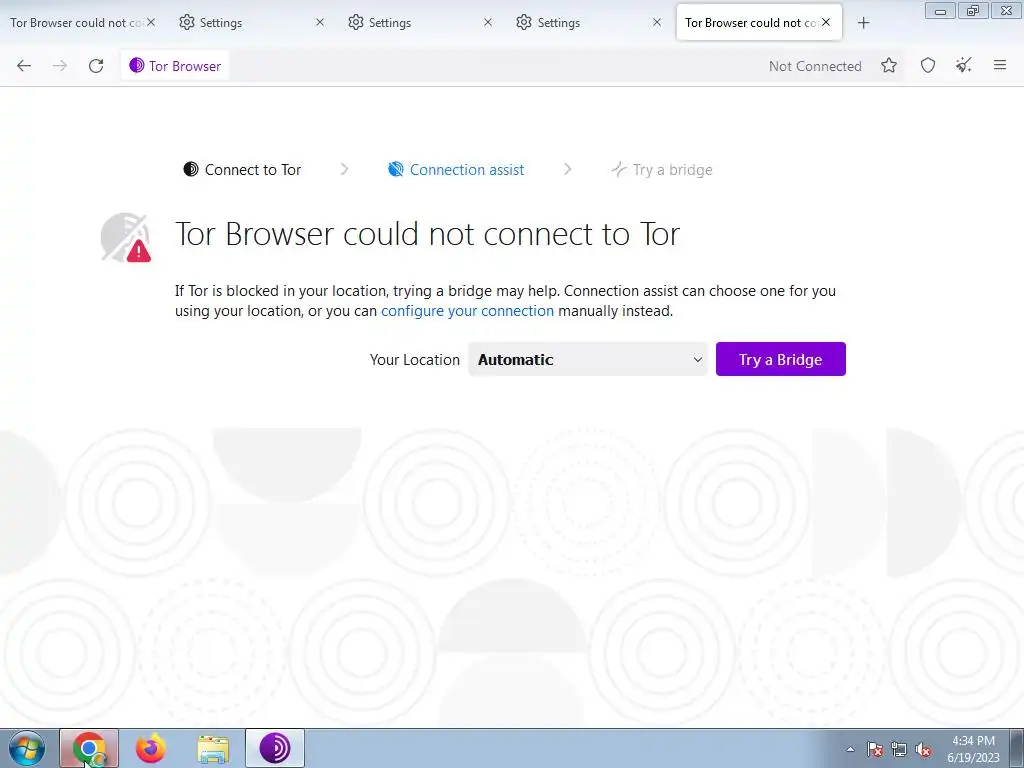This screenshot has width=1024, height=768.
Task: Switch to the third Settings tab
Action: (588, 22)
